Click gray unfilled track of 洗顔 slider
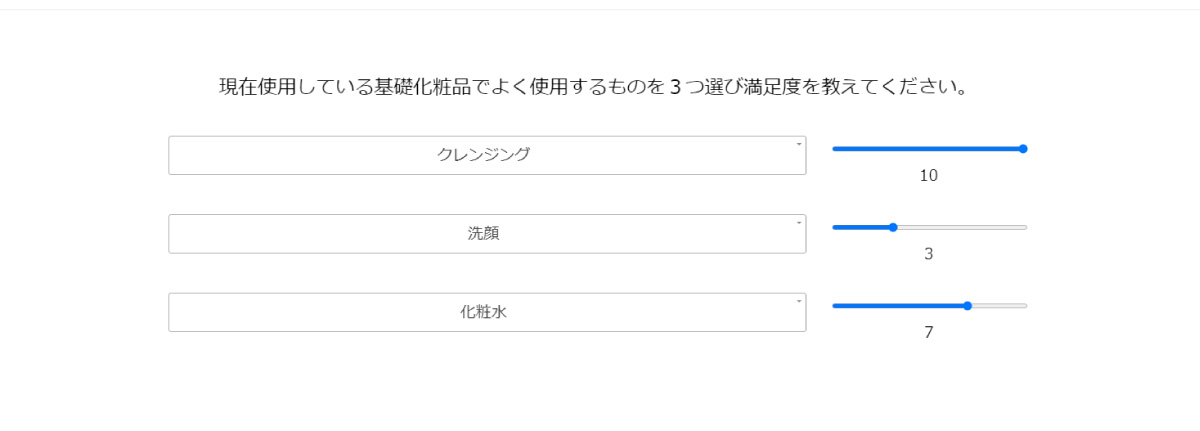Image resolution: width=1200 pixels, height=431 pixels. tap(960, 228)
